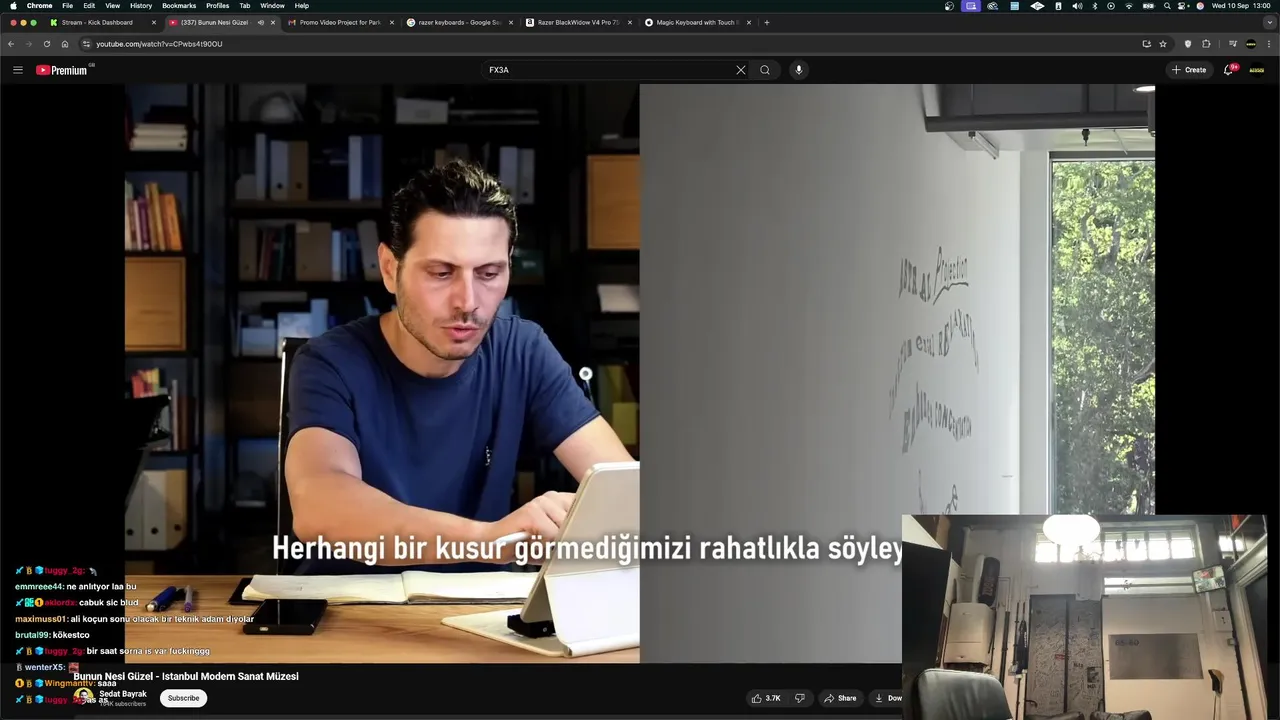Open Sedat Bayrak channel name link
1280x720 pixels.
[123, 694]
